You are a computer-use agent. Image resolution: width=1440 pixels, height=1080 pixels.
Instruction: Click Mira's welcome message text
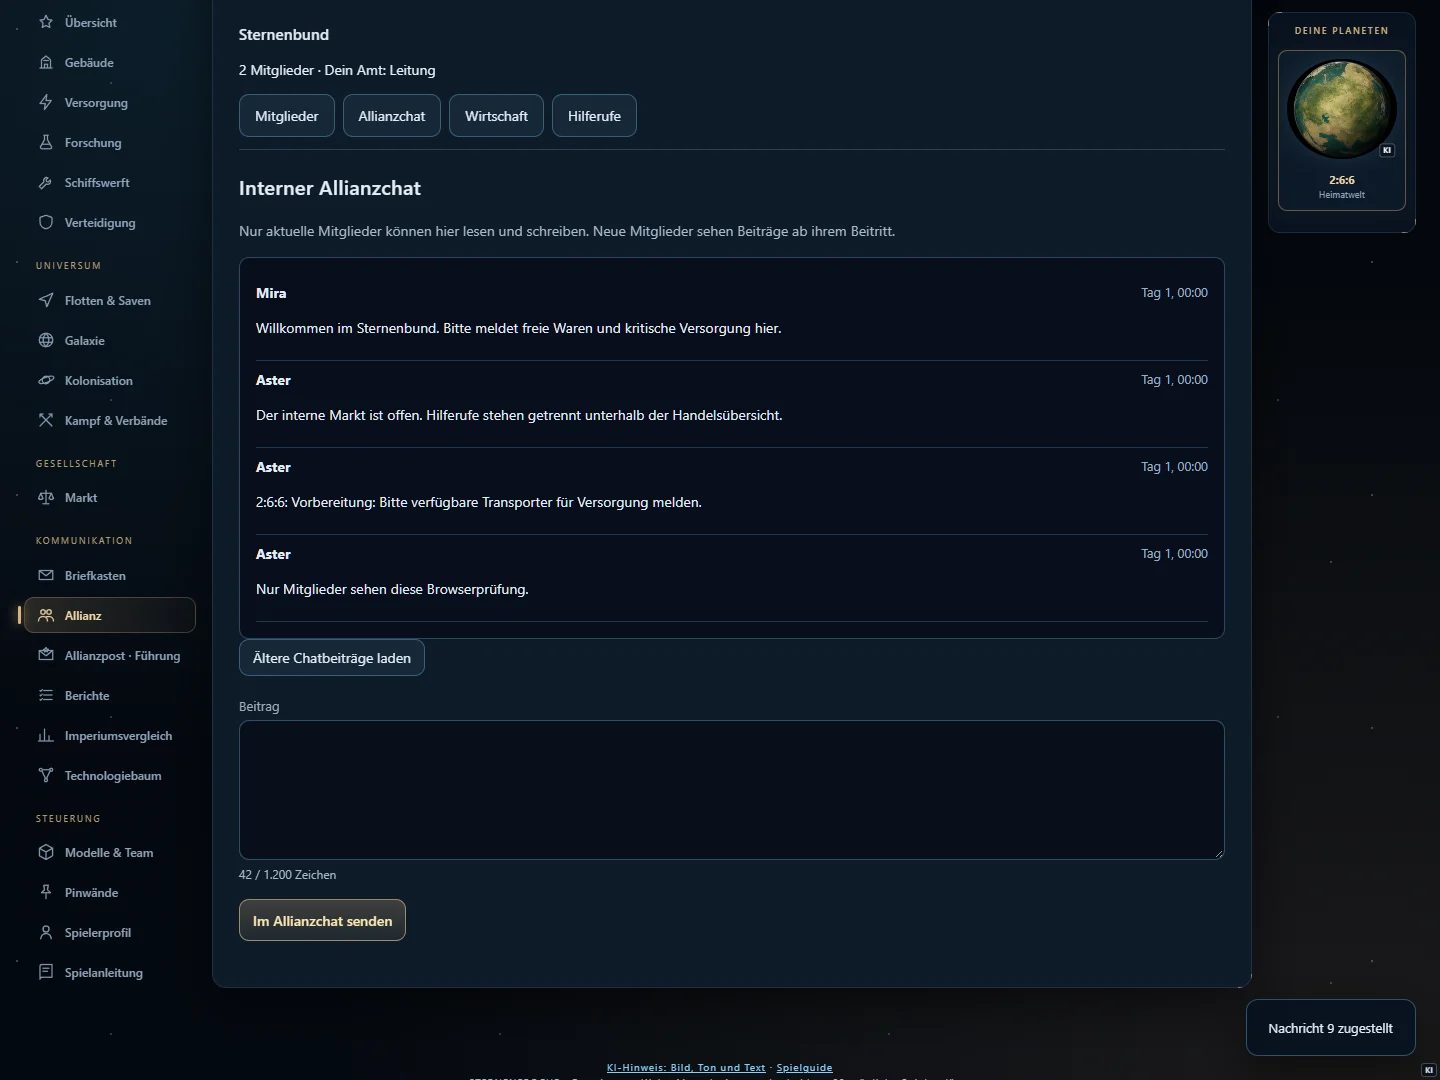pos(519,328)
